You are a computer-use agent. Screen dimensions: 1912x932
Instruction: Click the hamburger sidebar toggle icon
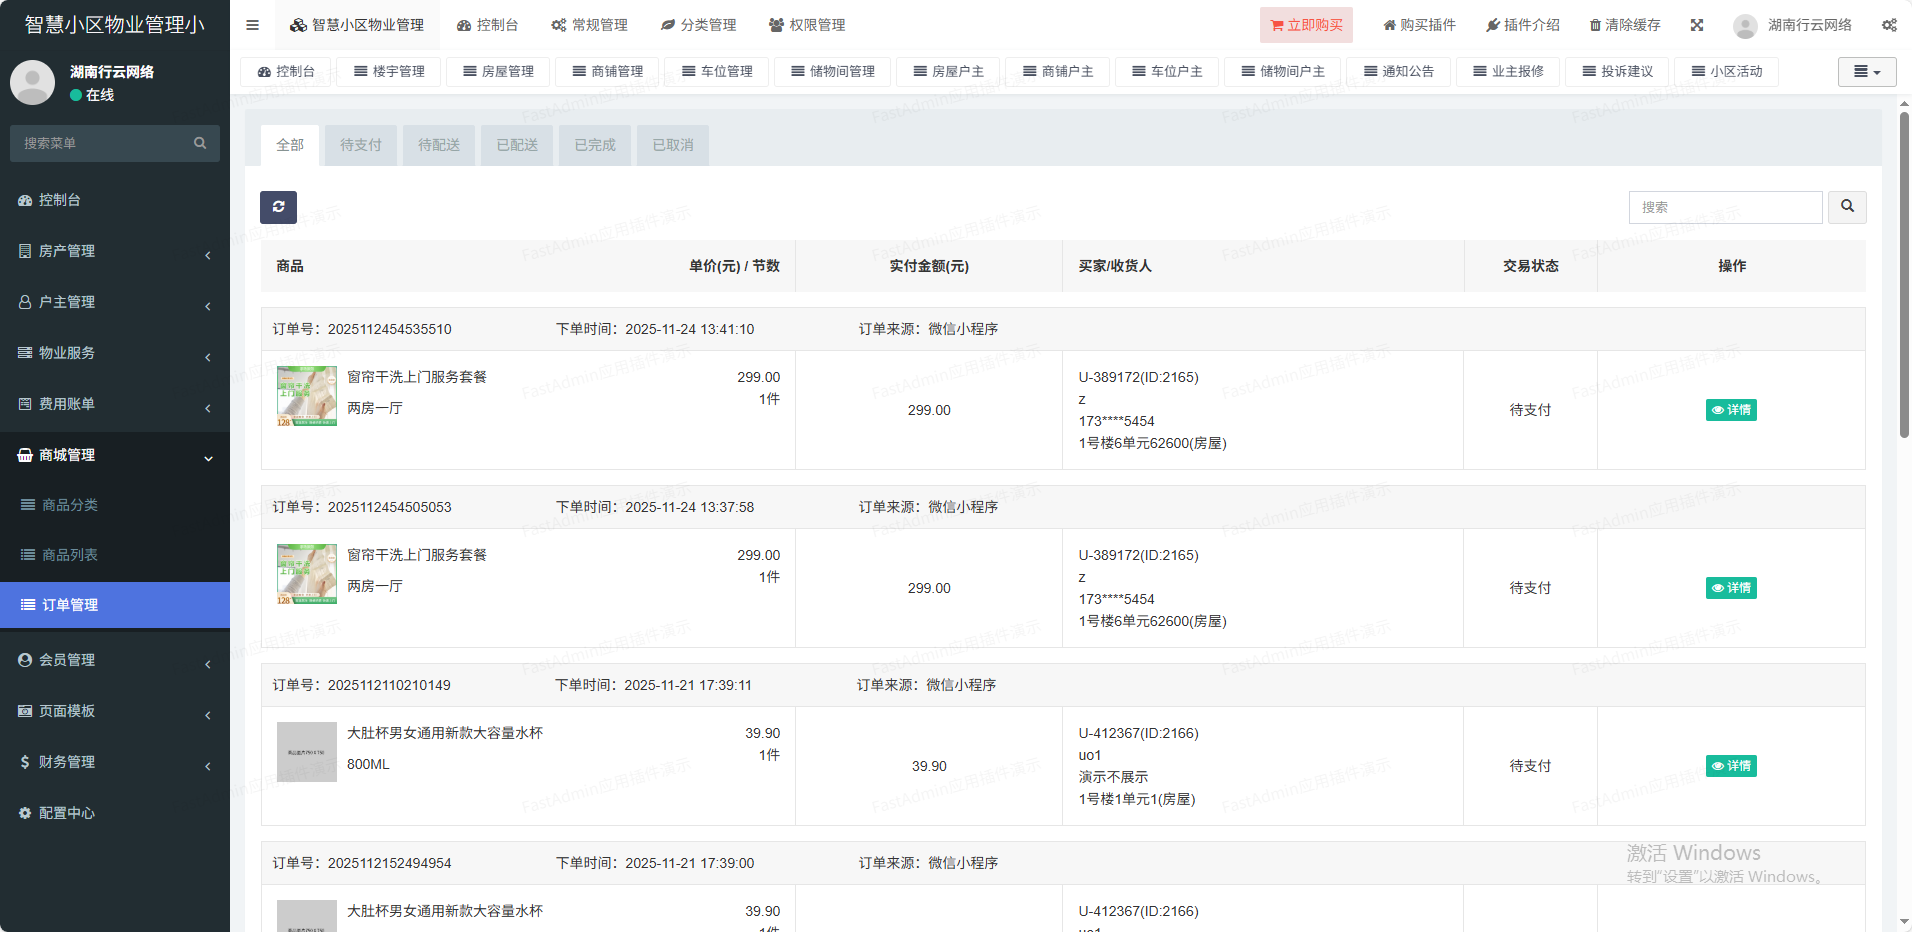[x=252, y=25]
